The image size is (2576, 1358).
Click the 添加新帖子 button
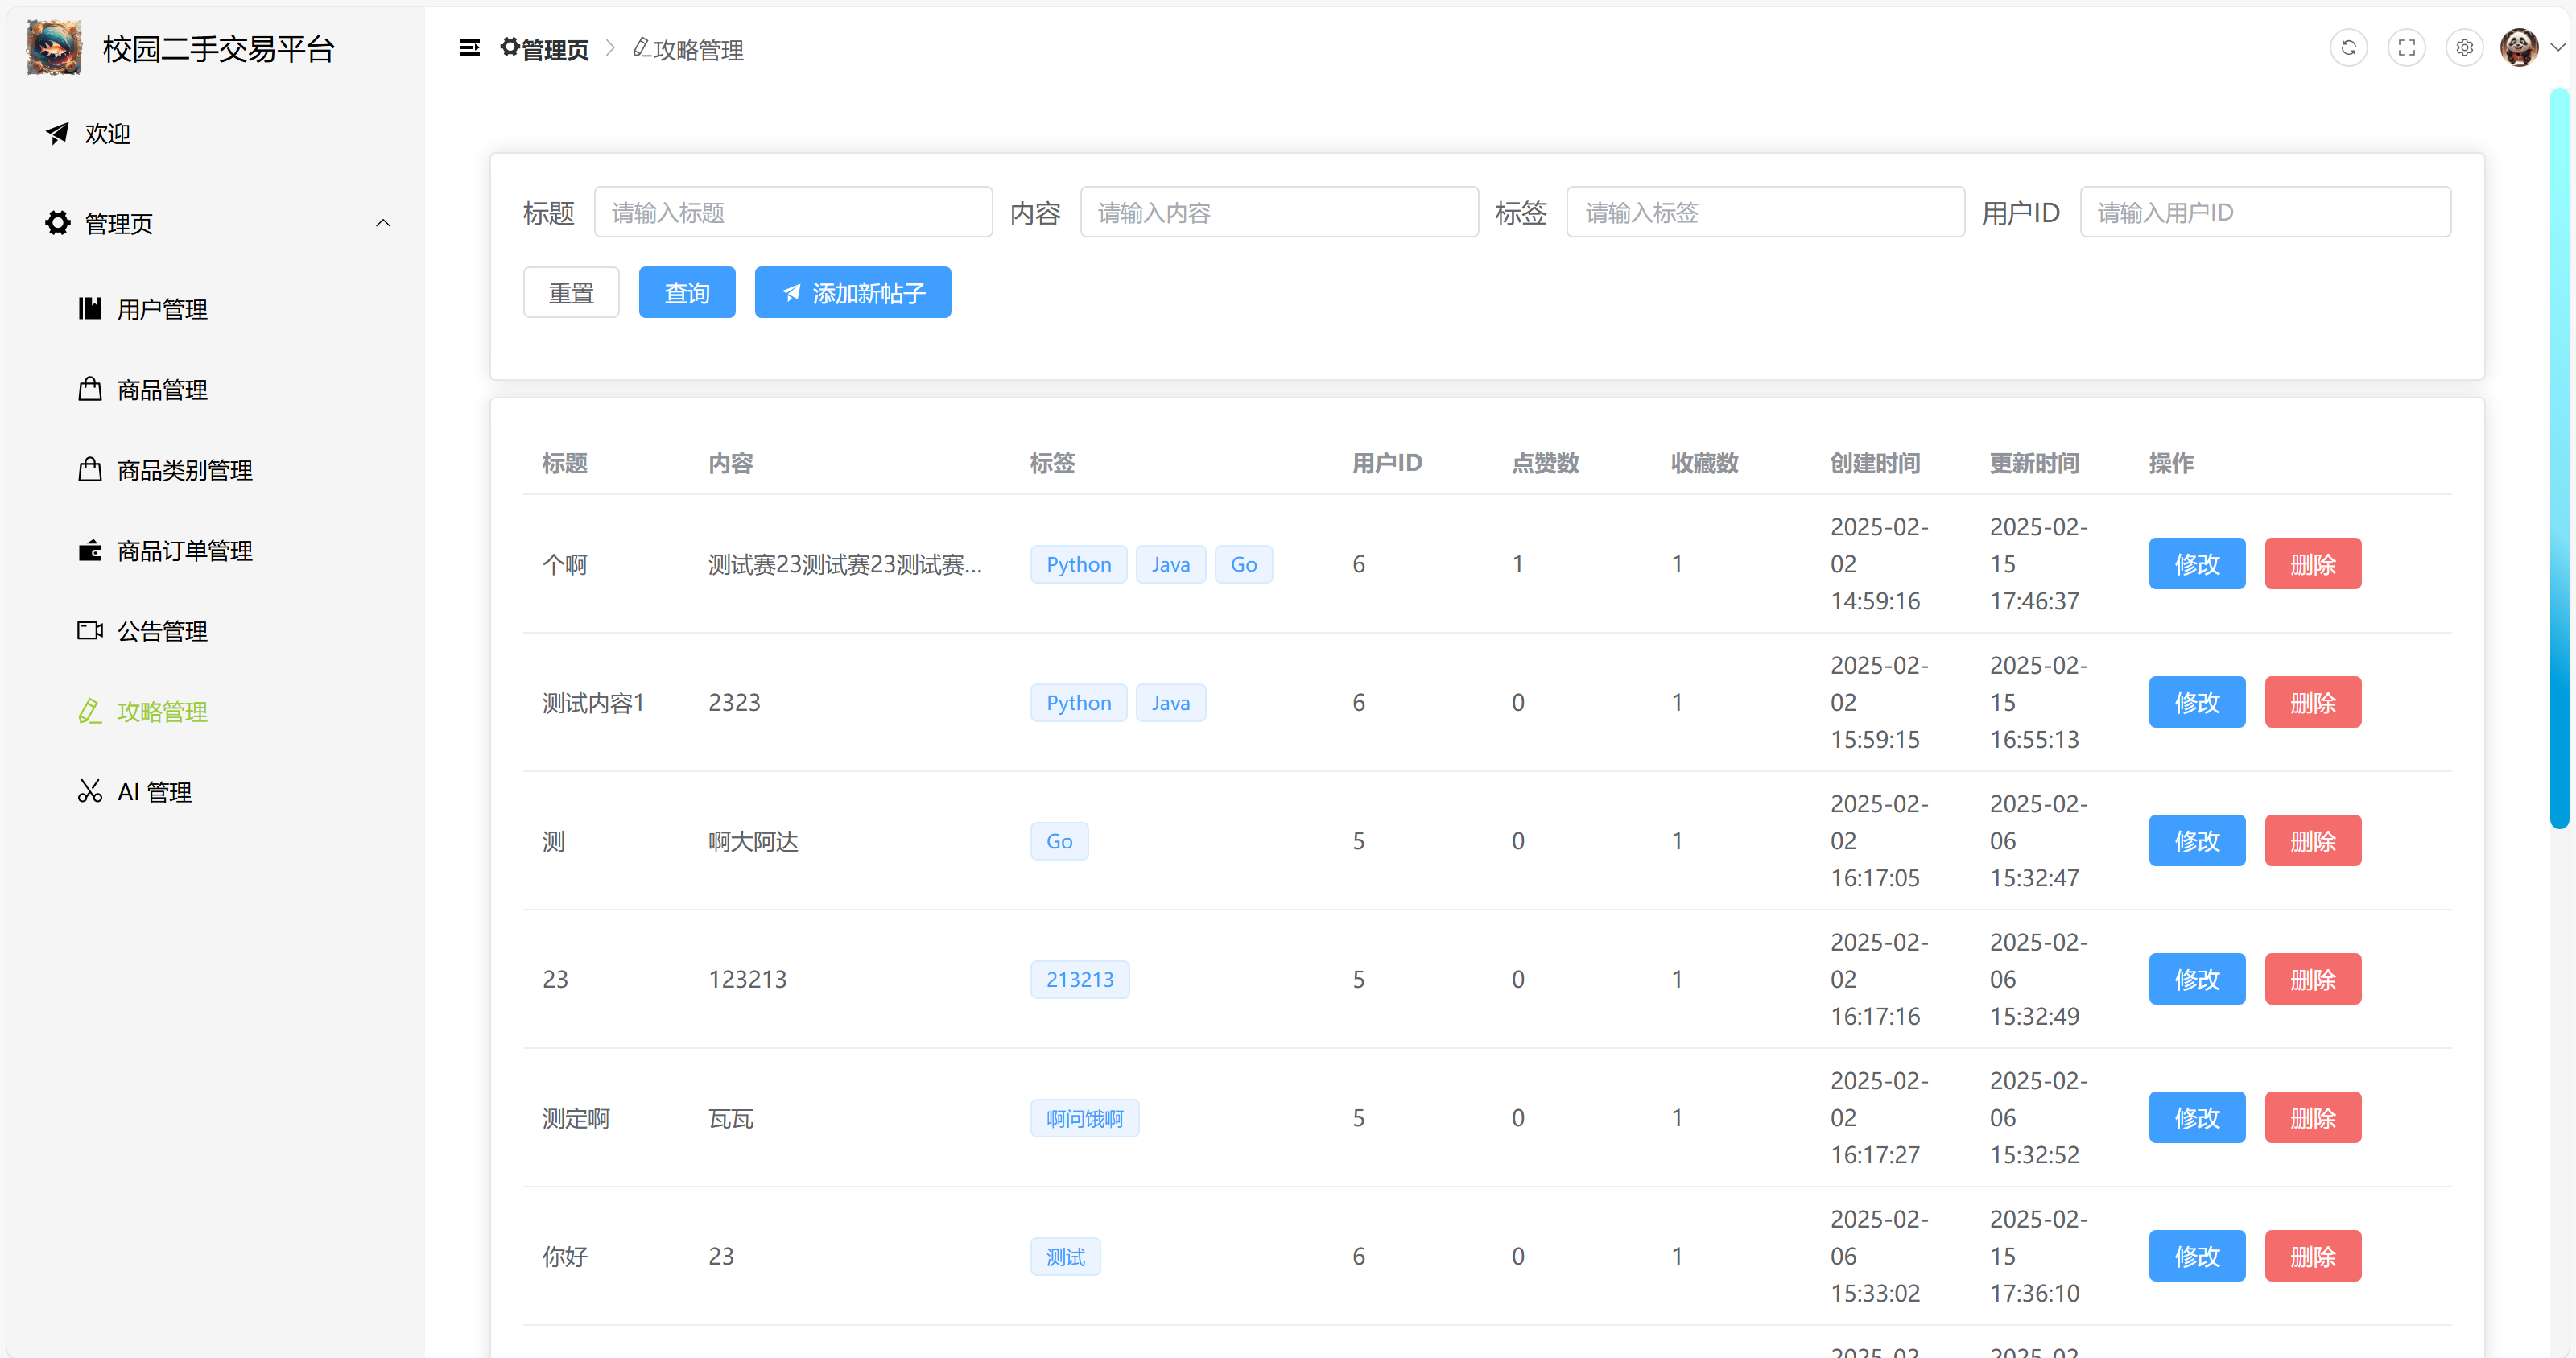[852, 293]
